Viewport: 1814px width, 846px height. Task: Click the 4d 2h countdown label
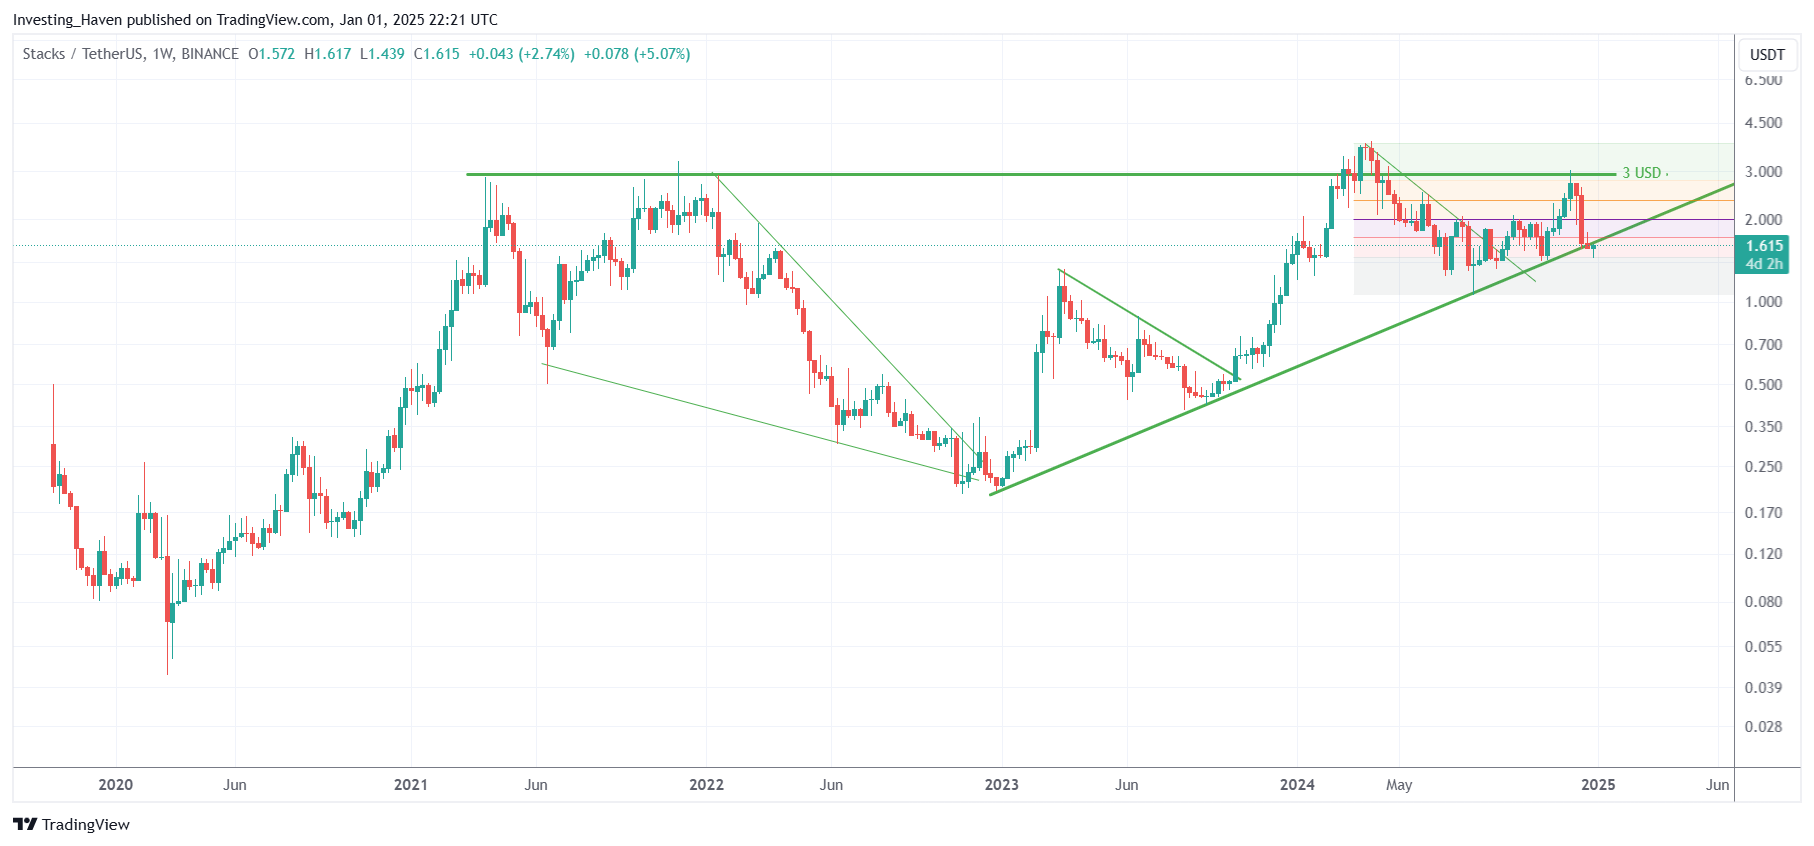pyautogui.click(x=1764, y=264)
